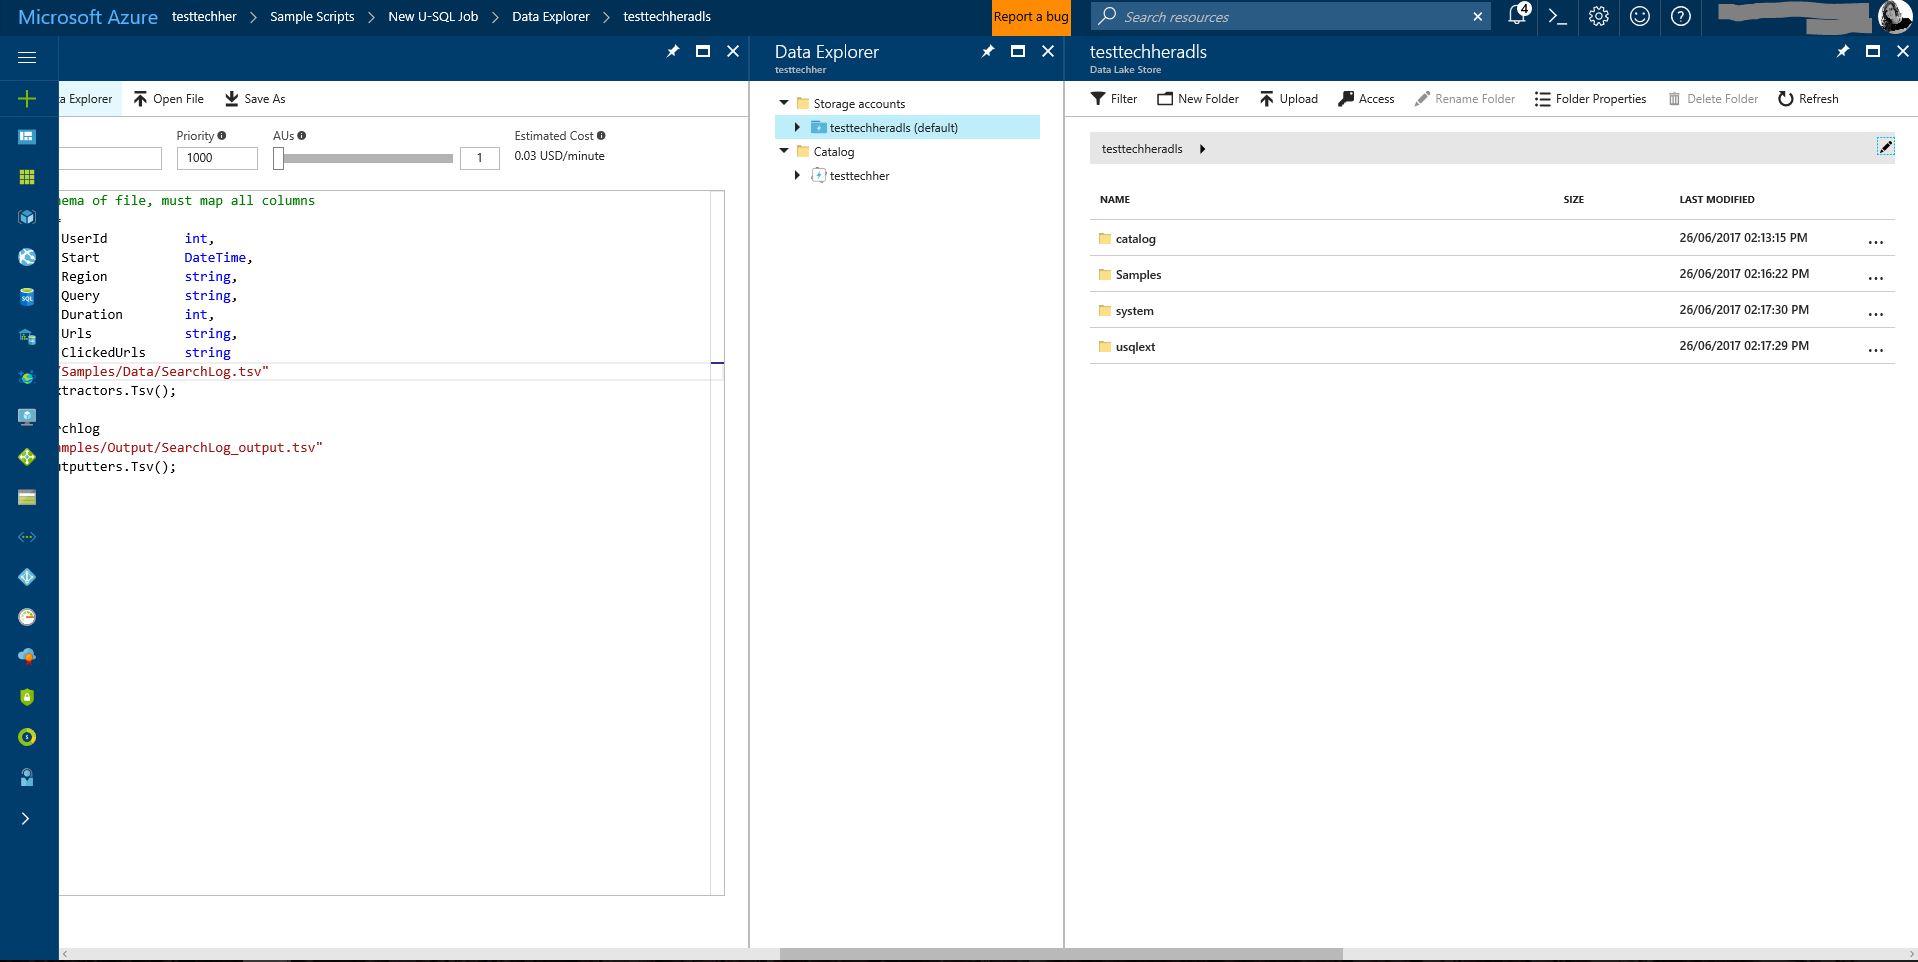Open Cost Management green circle icon
This screenshot has height=962, width=1918.
pyautogui.click(x=27, y=737)
